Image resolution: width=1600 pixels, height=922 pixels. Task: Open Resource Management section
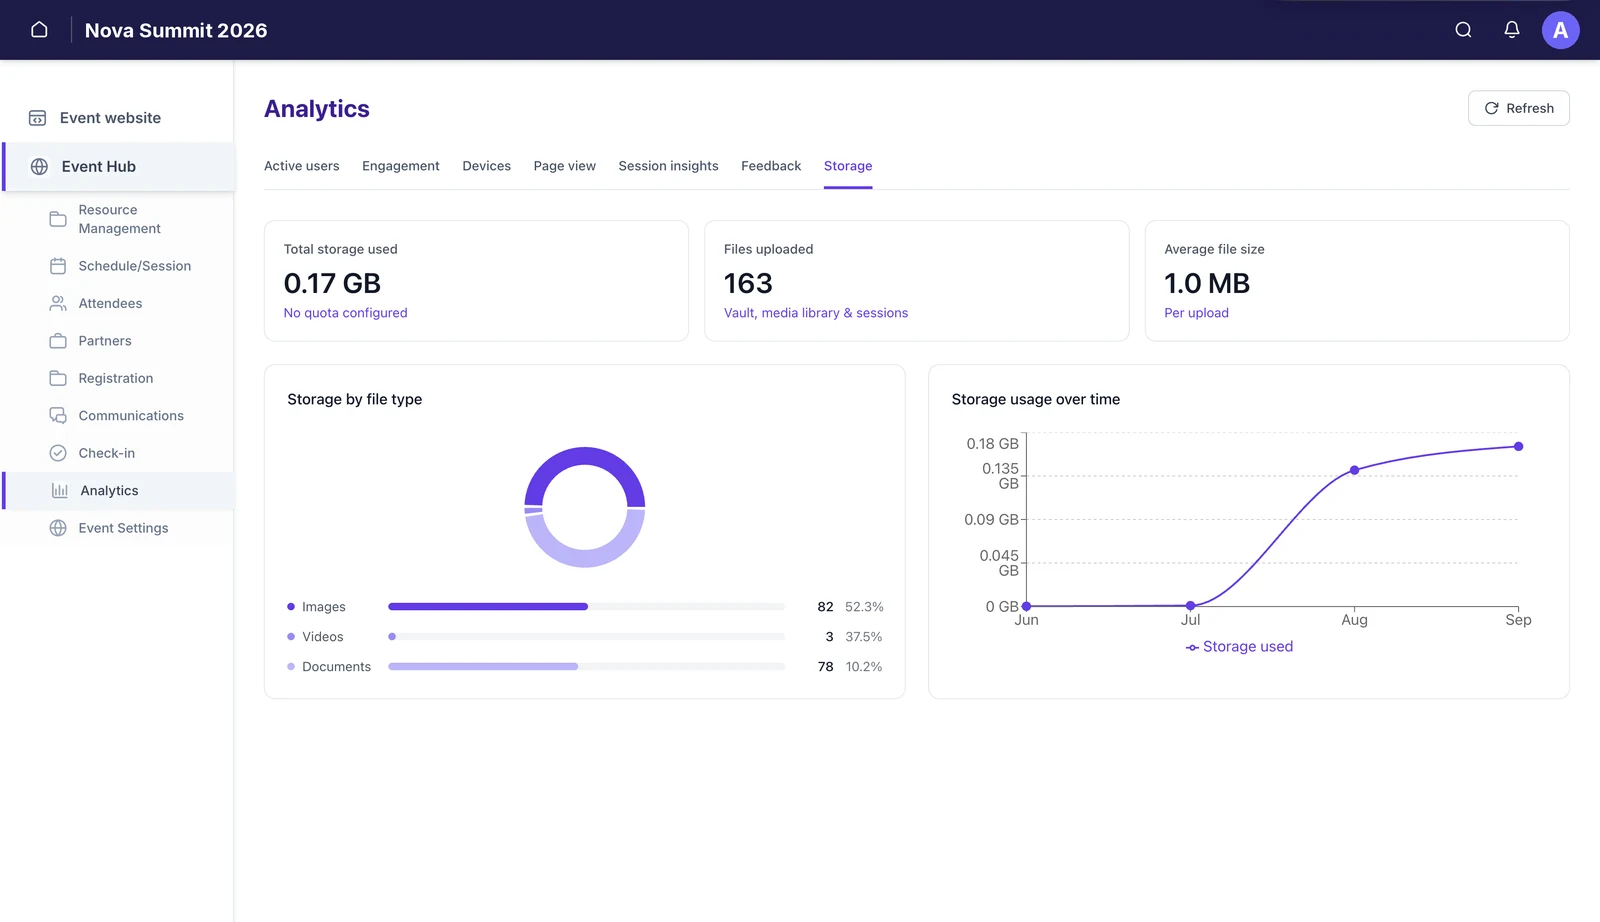[x=118, y=219]
